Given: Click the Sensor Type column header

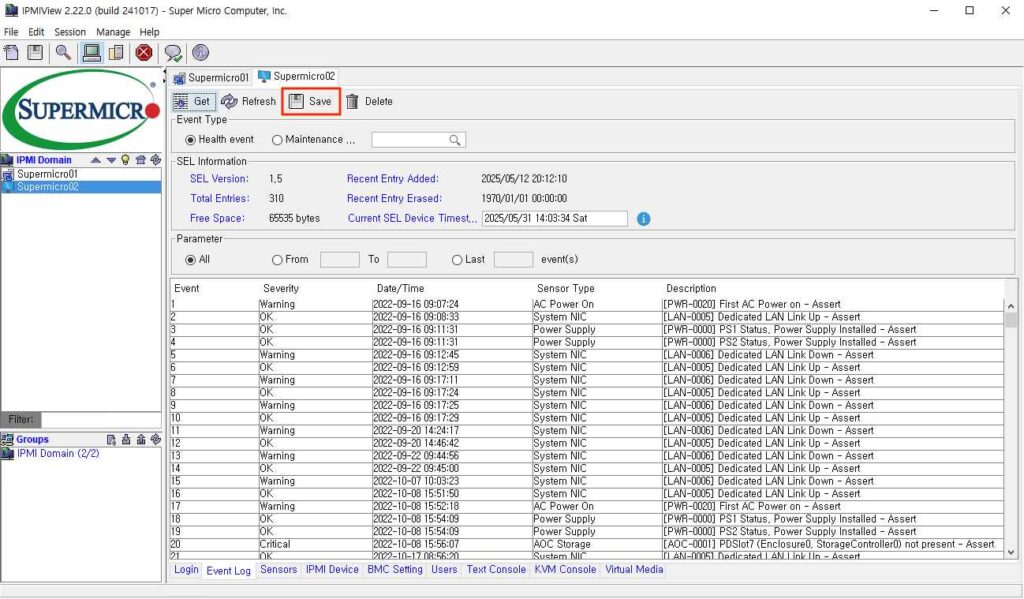Looking at the screenshot, I should [566, 289].
